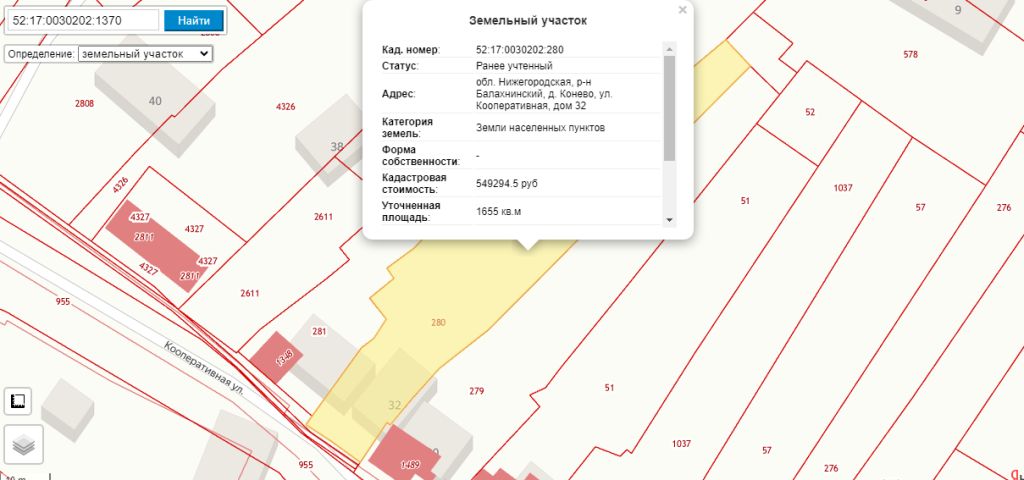Select parcel 2808 on the map
This screenshot has height=480, width=1024.
[85, 103]
